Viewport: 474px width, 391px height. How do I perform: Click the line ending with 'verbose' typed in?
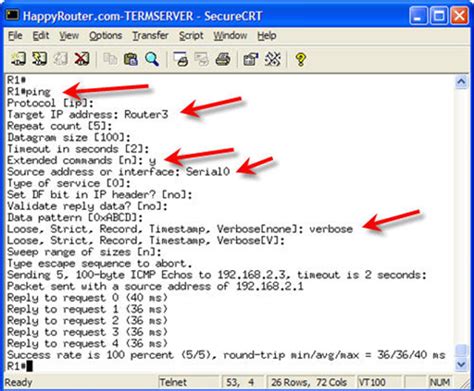point(180,229)
